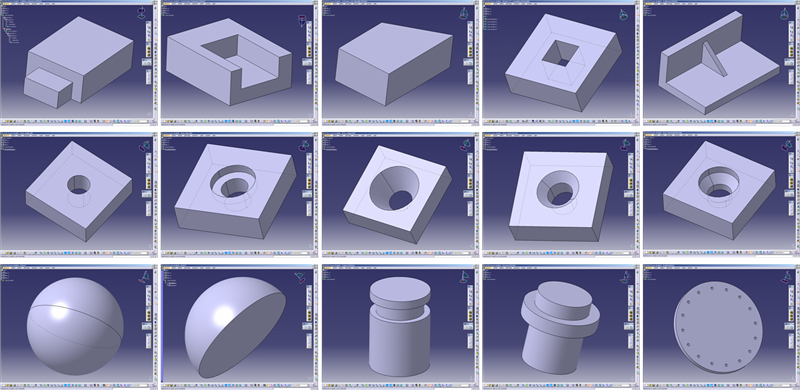This screenshot has height=390, width=800.
Task: Click the compass in the flanged shaft screenshot
Action: [x=625, y=278]
